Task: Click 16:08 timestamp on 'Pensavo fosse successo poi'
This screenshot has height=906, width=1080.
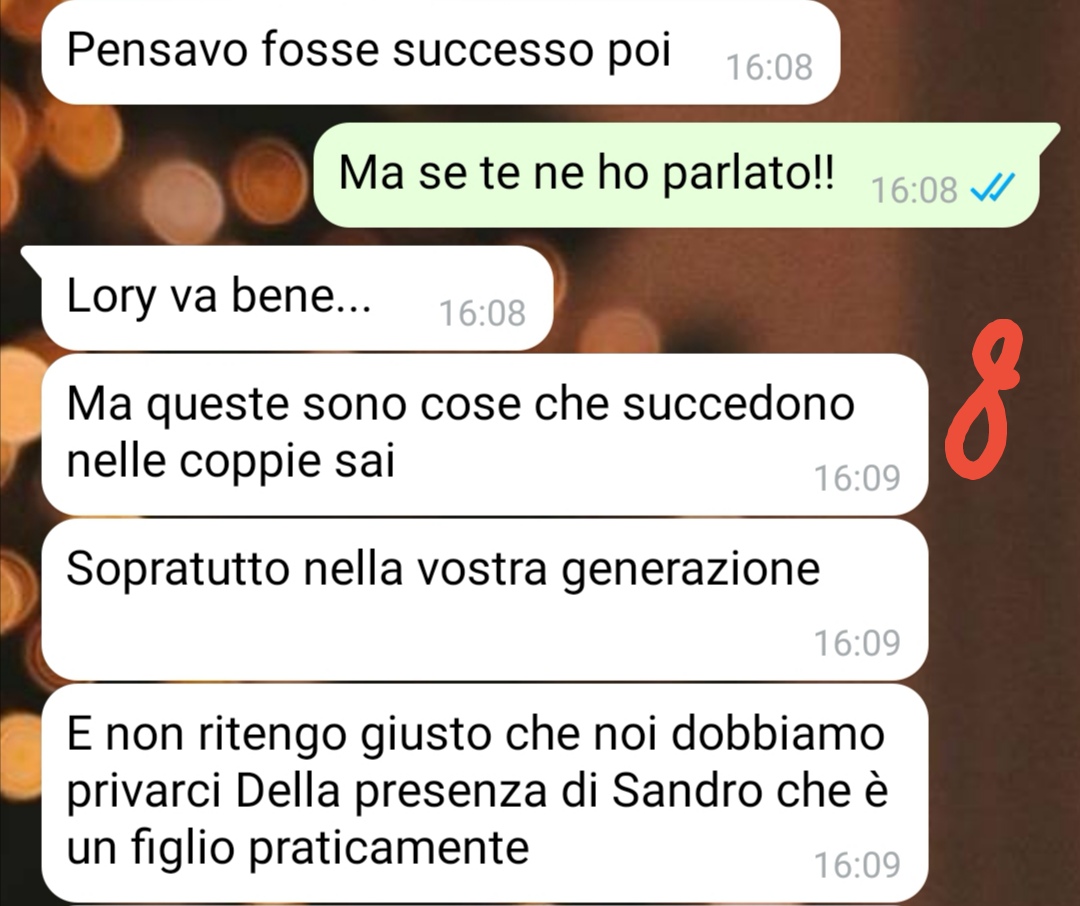Action: pos(769,68)
